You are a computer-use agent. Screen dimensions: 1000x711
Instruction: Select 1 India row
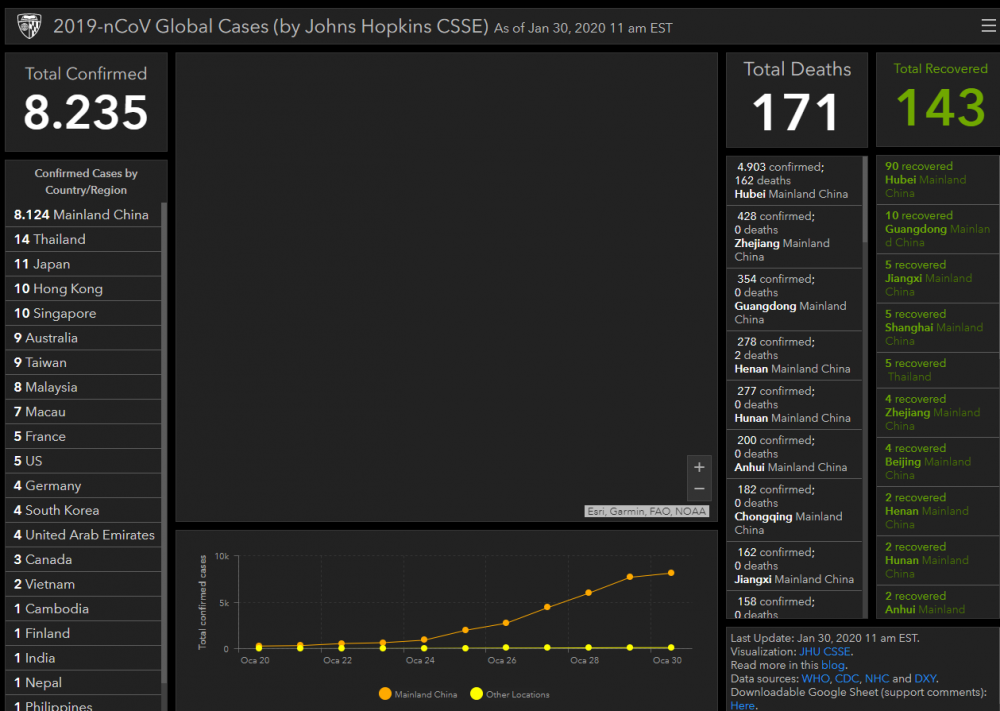tap(83, 658)
